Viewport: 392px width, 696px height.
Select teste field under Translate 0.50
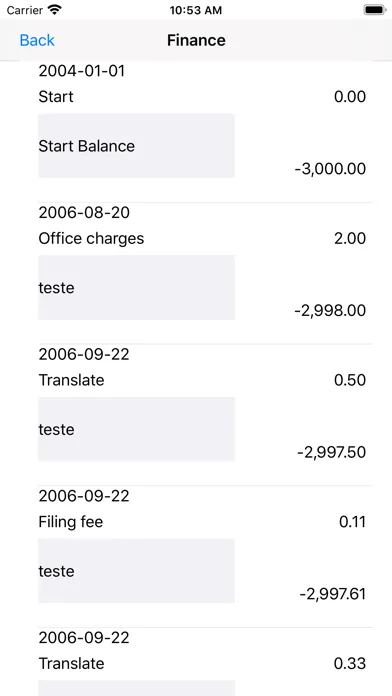coord(136,429)
